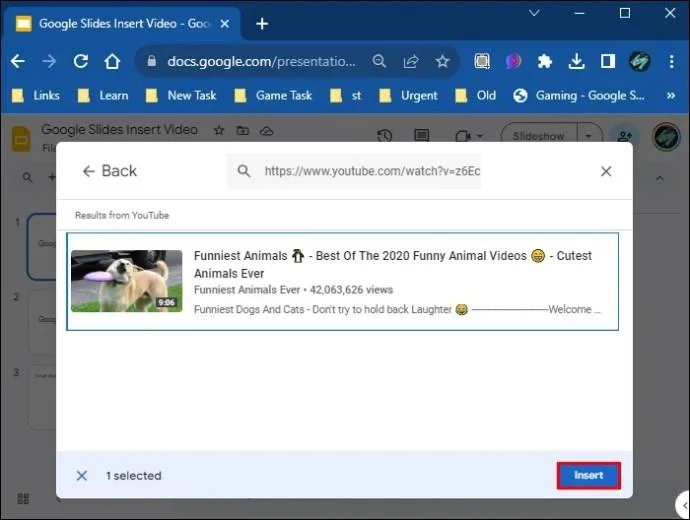
Task: Click the YouTube URL search field
Action: click(x=354, y=171)
